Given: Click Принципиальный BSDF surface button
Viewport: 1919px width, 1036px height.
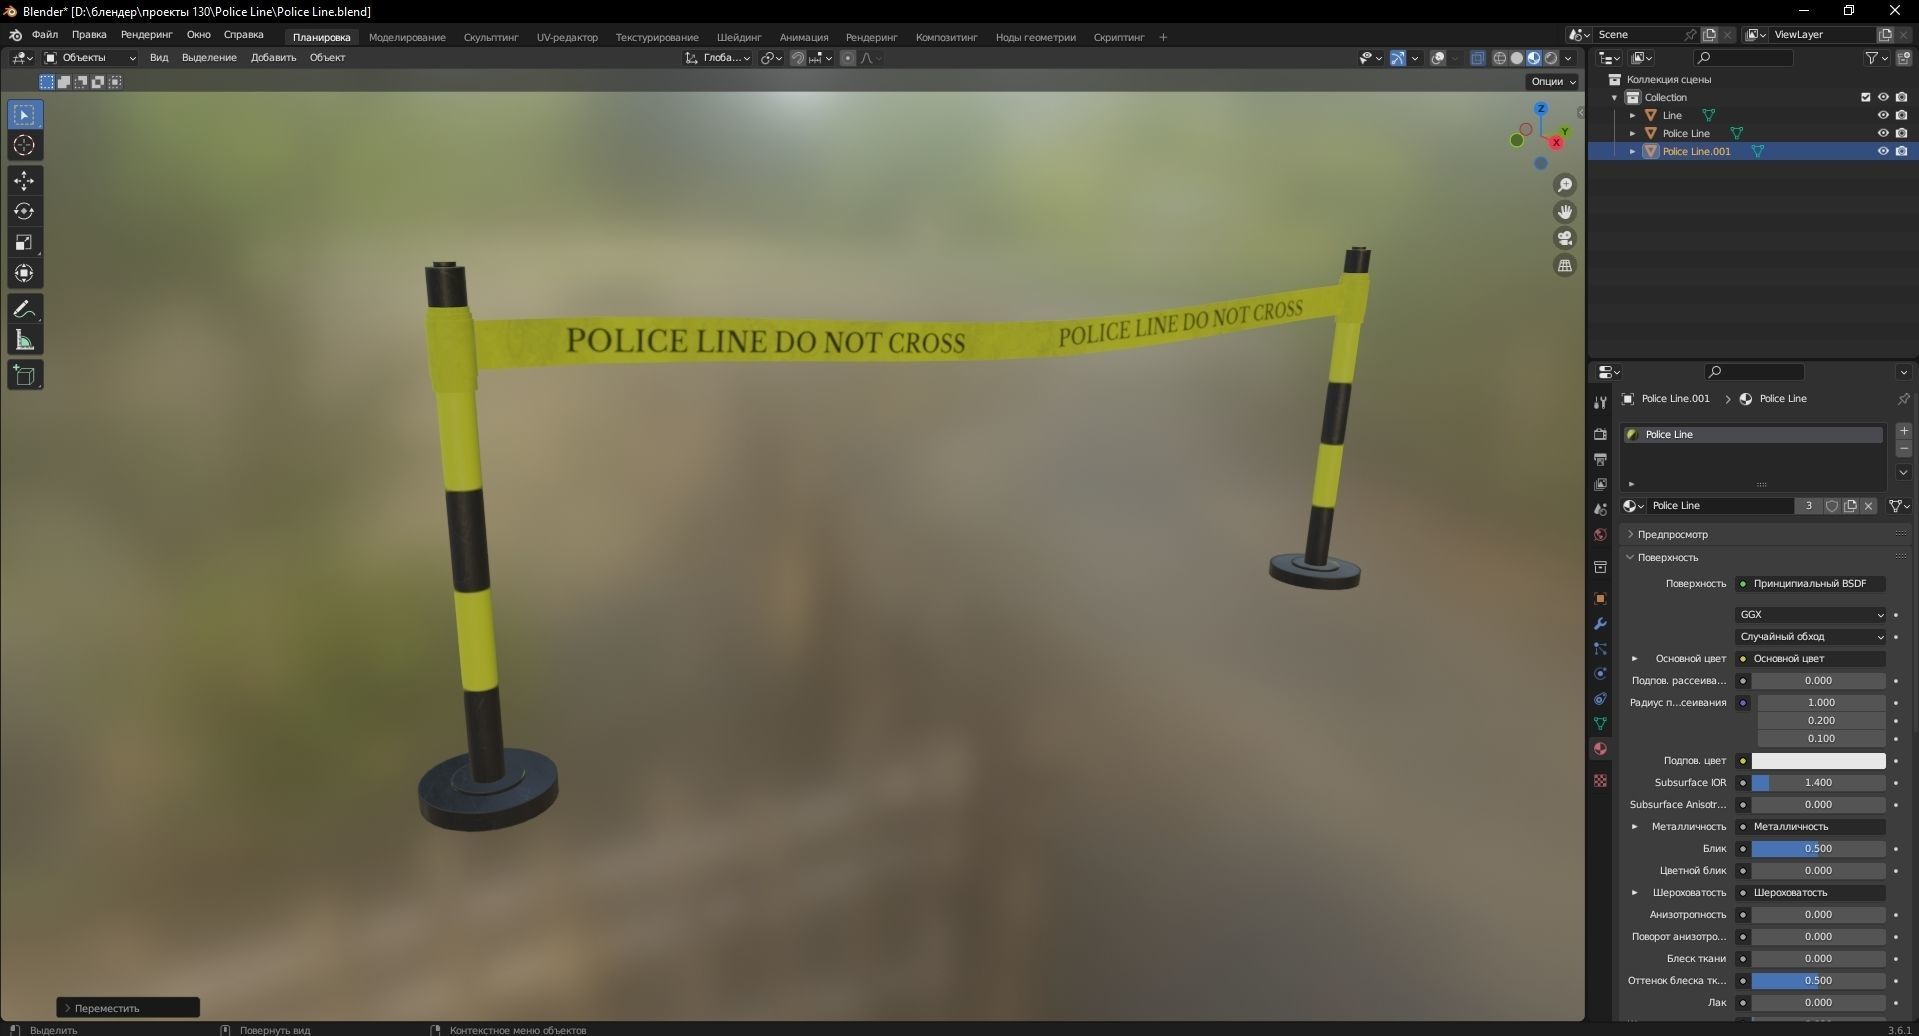Looking at the screenshot, I should (1810, 584).
